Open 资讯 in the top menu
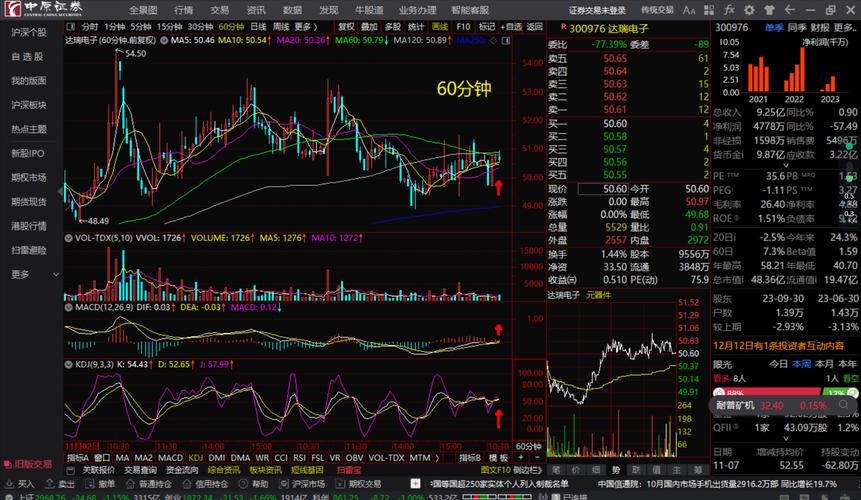The image size is (861, 500). click(x=256, y=10)
